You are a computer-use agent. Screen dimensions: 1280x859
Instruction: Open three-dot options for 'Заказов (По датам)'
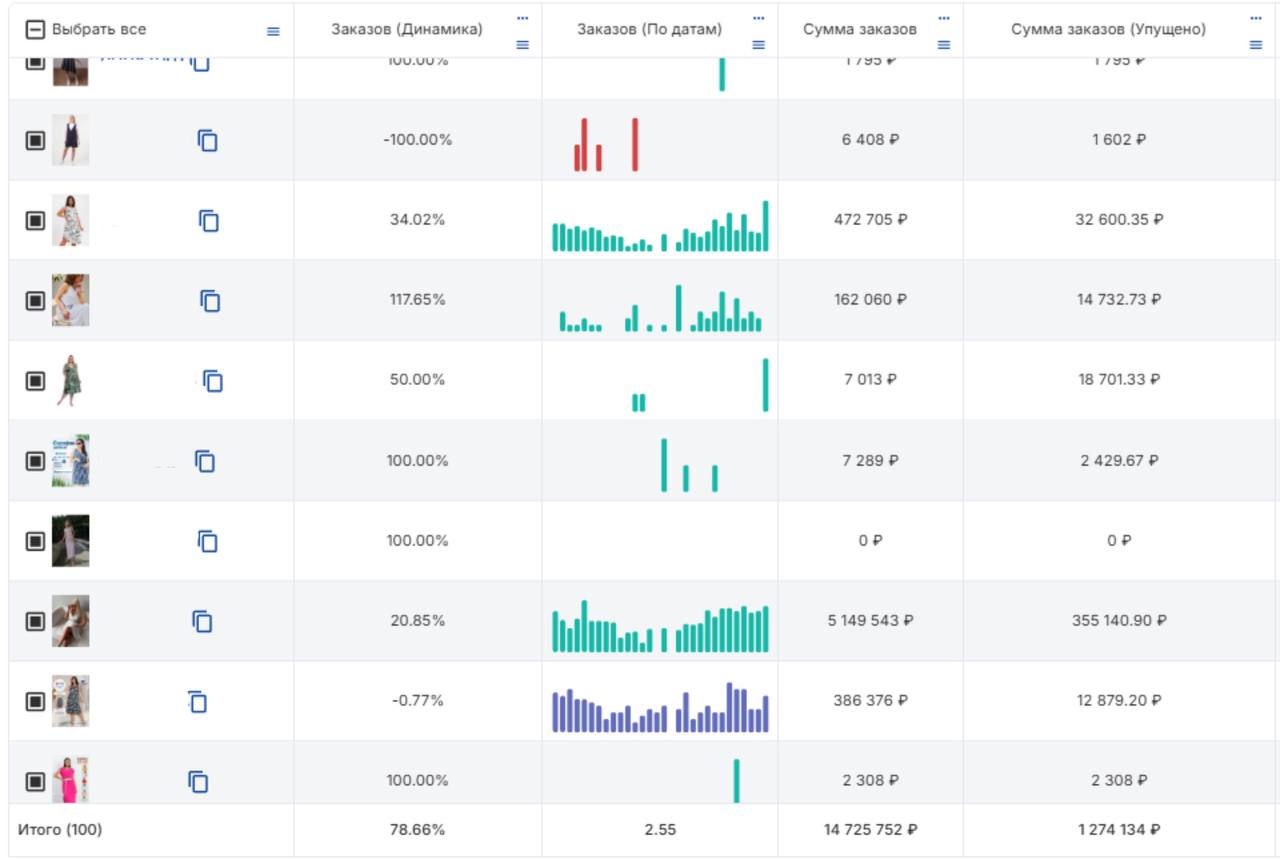point(758,17)
